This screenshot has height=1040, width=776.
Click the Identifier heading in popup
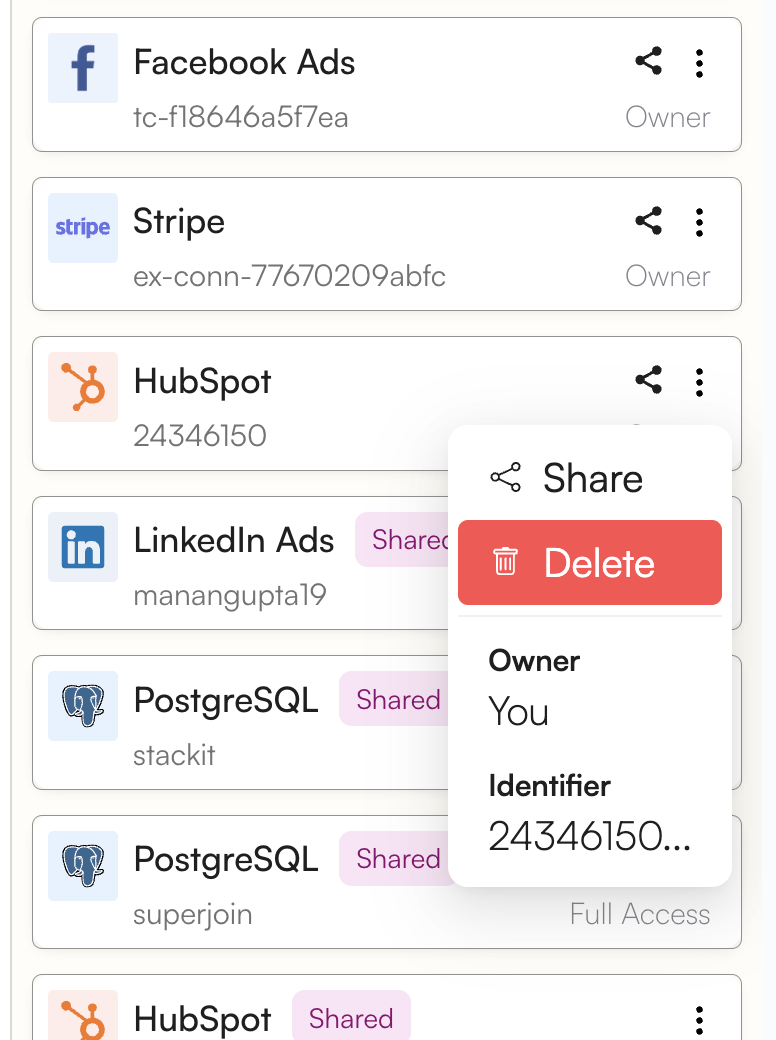click(x=549, y=786)
